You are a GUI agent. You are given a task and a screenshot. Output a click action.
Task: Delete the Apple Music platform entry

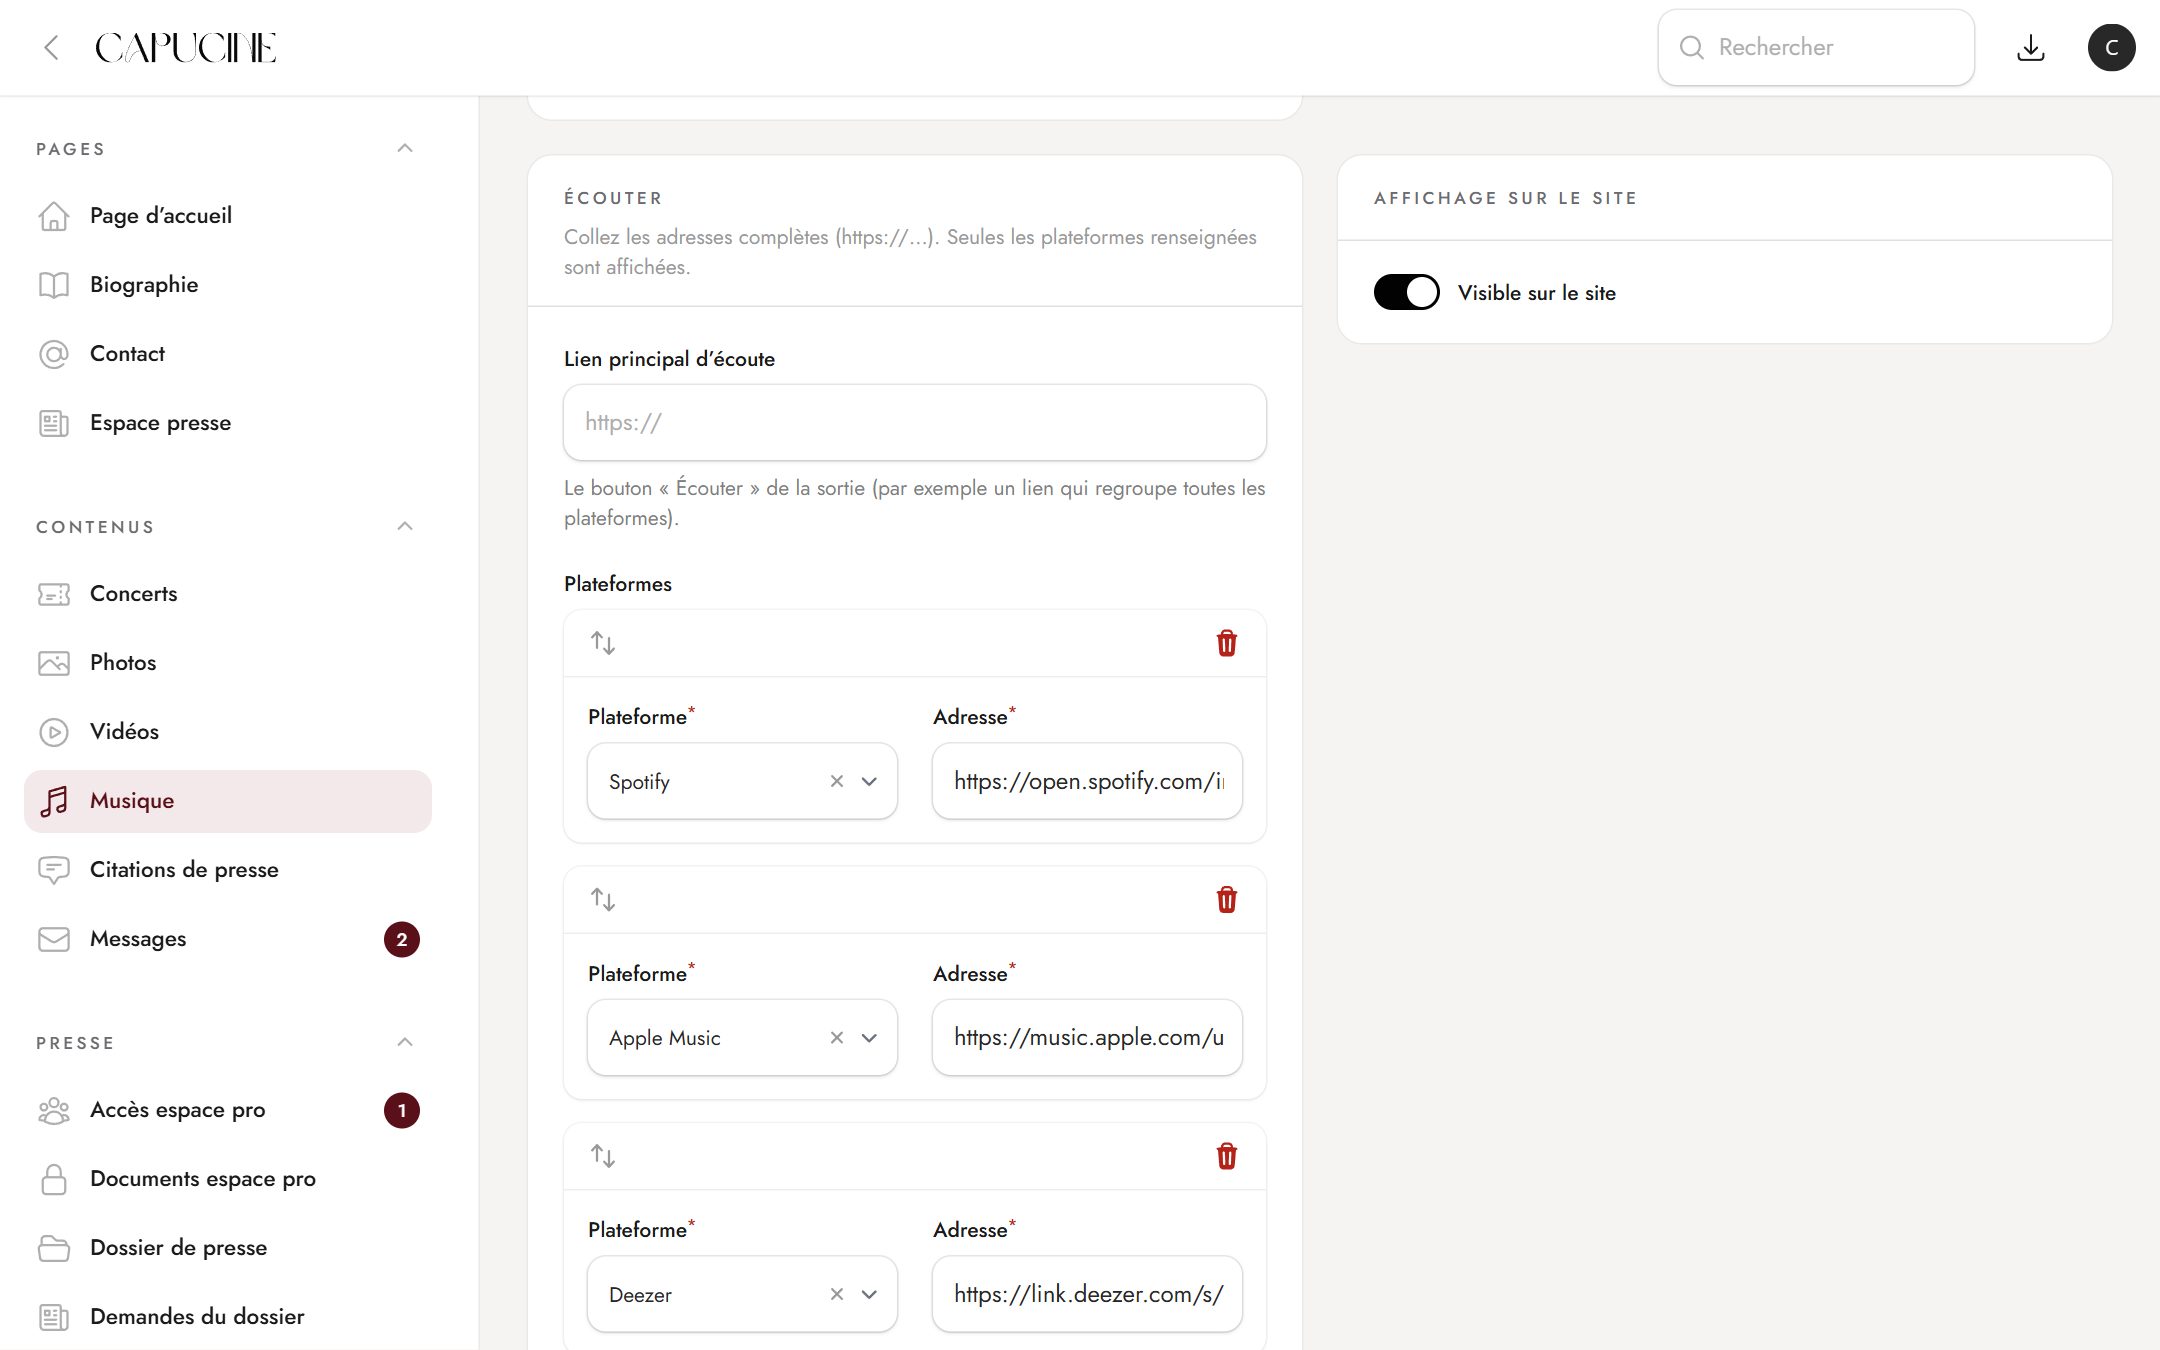pyautogui.click(x=1226, y=900)
